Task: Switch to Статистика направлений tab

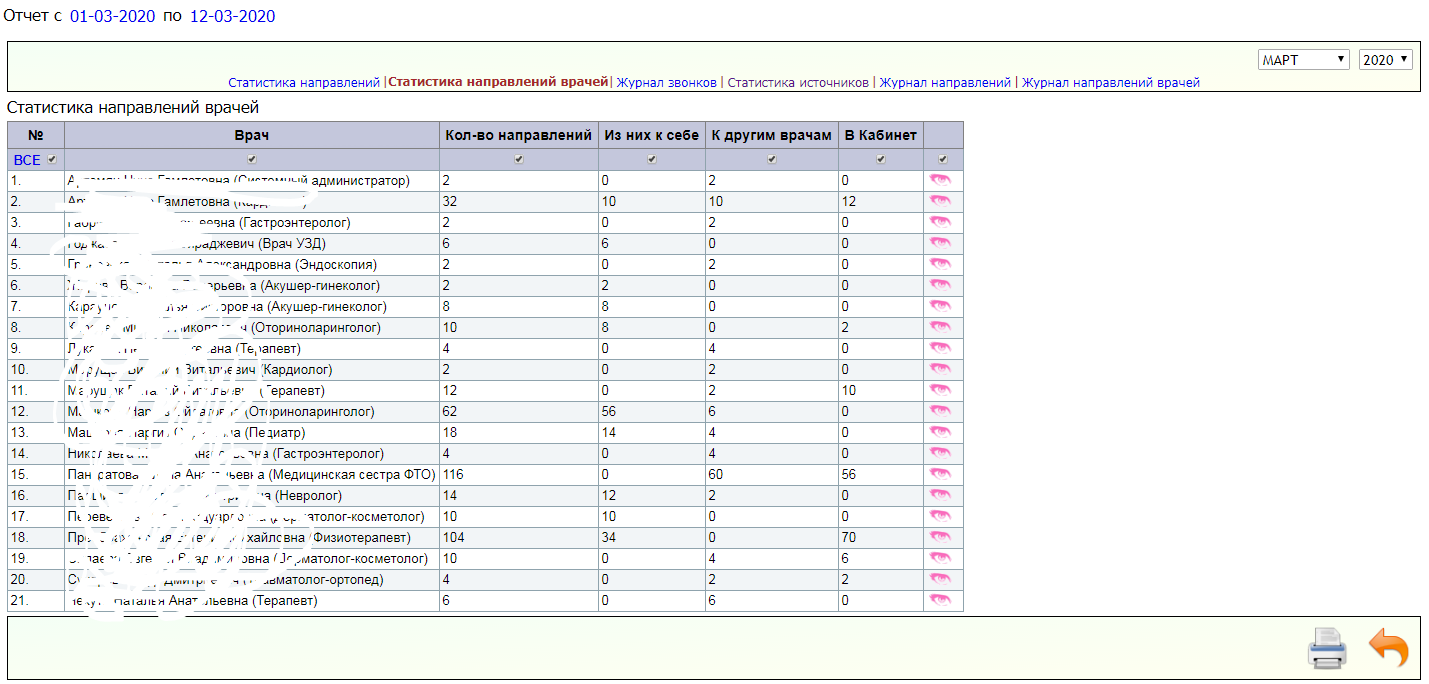Action: 304,83
